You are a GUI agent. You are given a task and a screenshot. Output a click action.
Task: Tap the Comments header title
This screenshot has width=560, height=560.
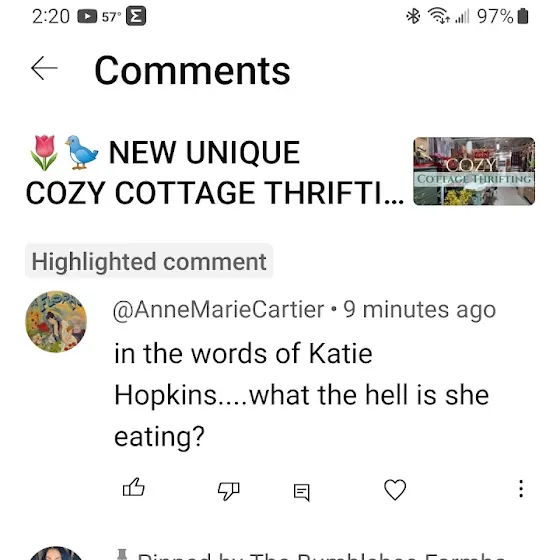point(192,71)
